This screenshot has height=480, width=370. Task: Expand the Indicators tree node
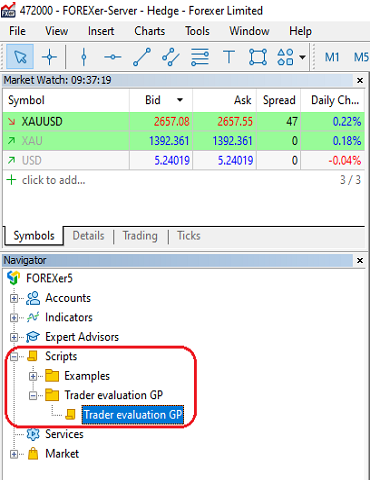[14, 318]
